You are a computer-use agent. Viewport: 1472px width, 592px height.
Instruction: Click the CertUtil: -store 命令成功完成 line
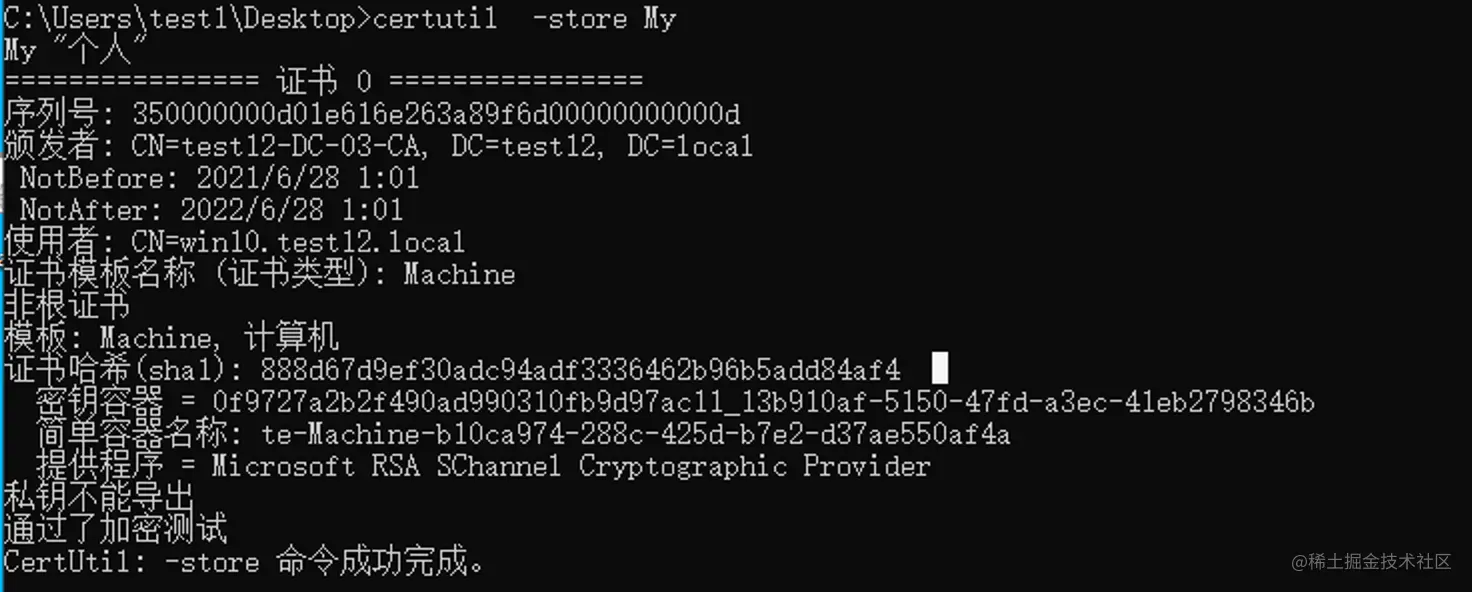(244, 562)
